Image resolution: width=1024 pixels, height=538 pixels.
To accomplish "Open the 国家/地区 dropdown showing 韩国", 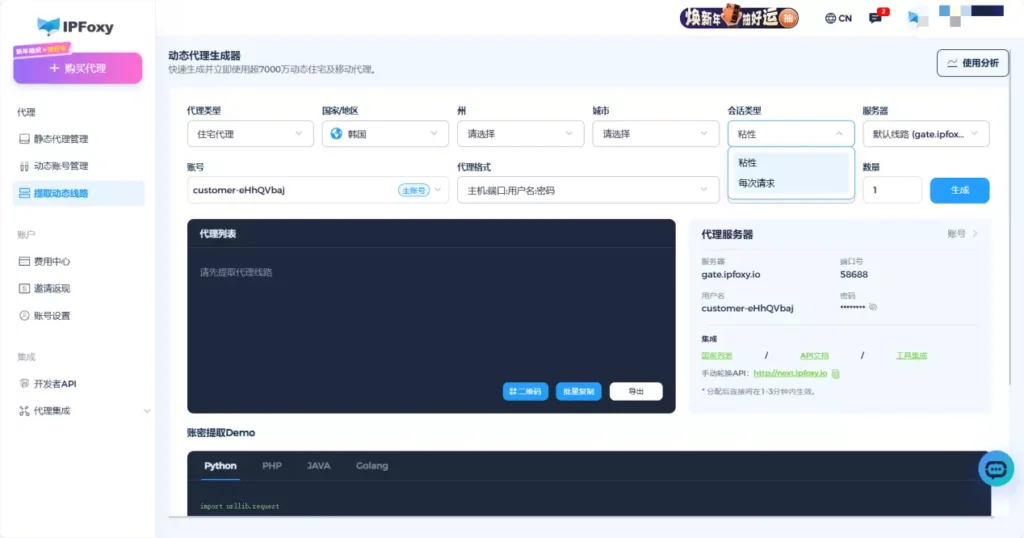I will 385,134.
